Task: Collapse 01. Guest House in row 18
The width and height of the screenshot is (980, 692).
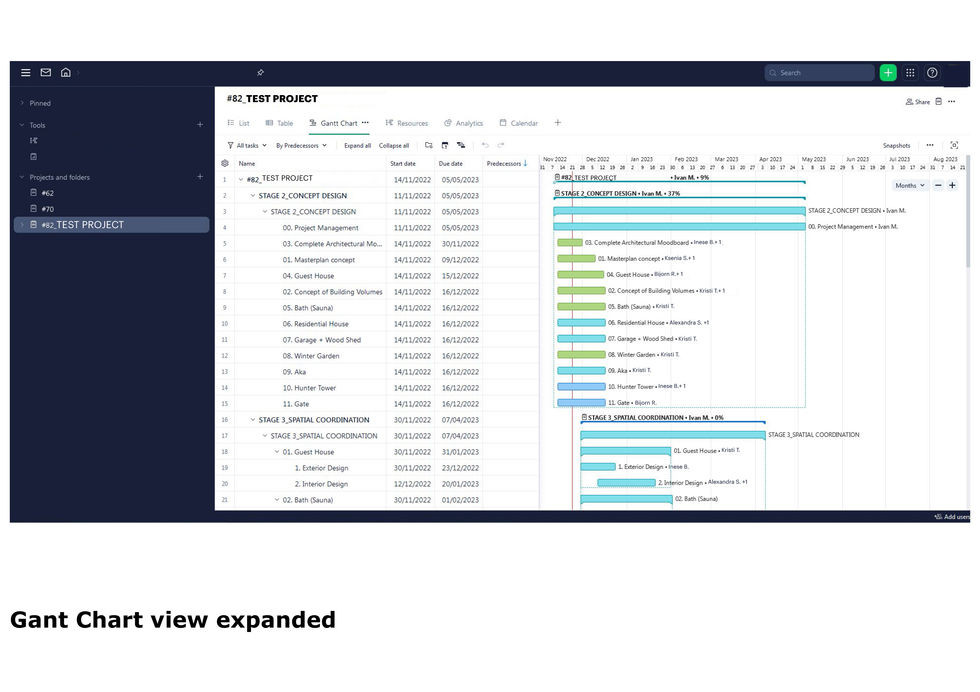Action: (277, 452)
